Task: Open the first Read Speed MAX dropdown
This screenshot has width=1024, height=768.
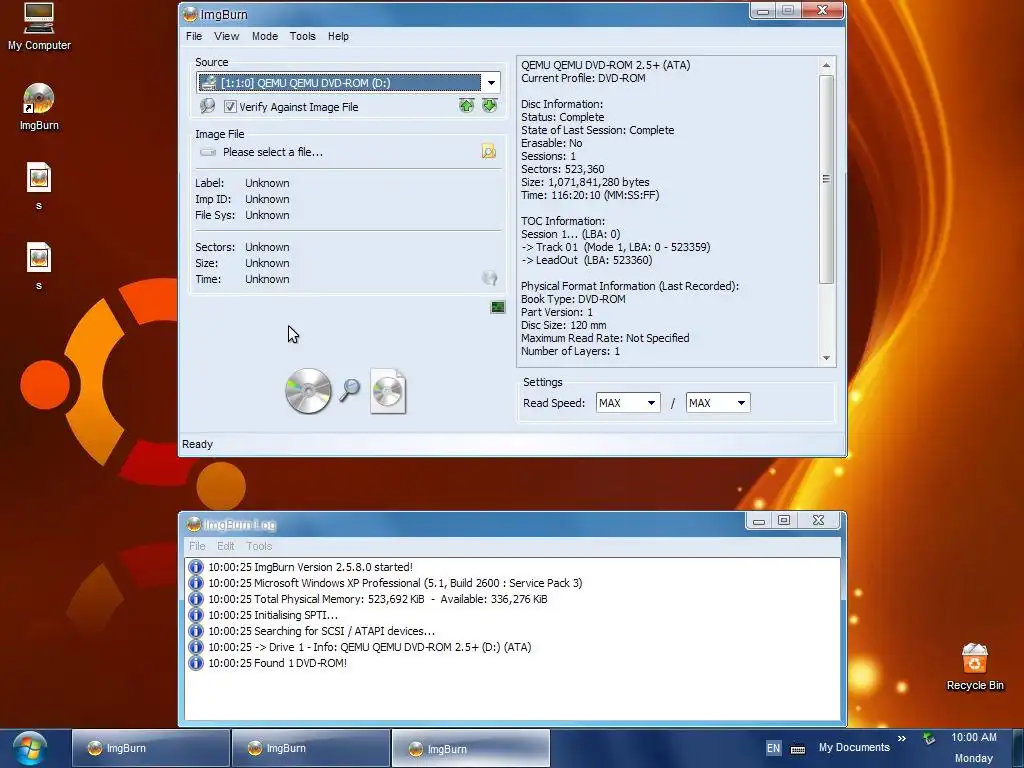Action: point(651,403)
